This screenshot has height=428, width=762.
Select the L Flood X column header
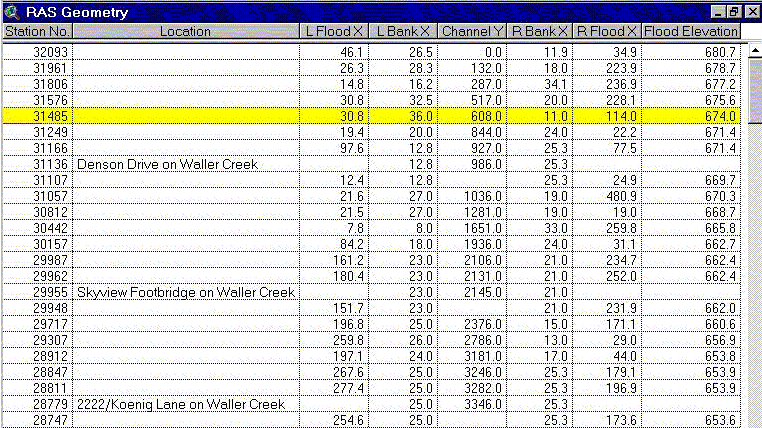333,31
